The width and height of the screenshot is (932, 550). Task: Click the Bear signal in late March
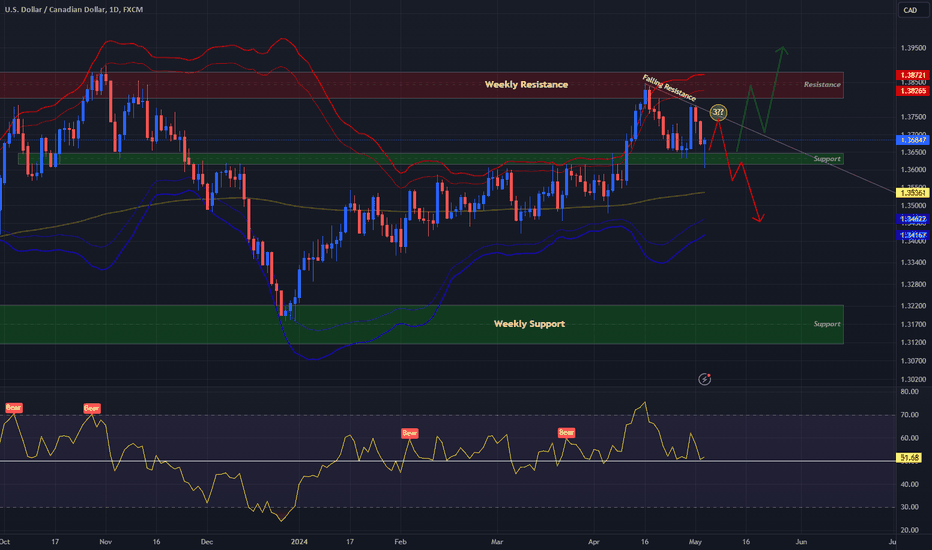(x=566, y=432)
